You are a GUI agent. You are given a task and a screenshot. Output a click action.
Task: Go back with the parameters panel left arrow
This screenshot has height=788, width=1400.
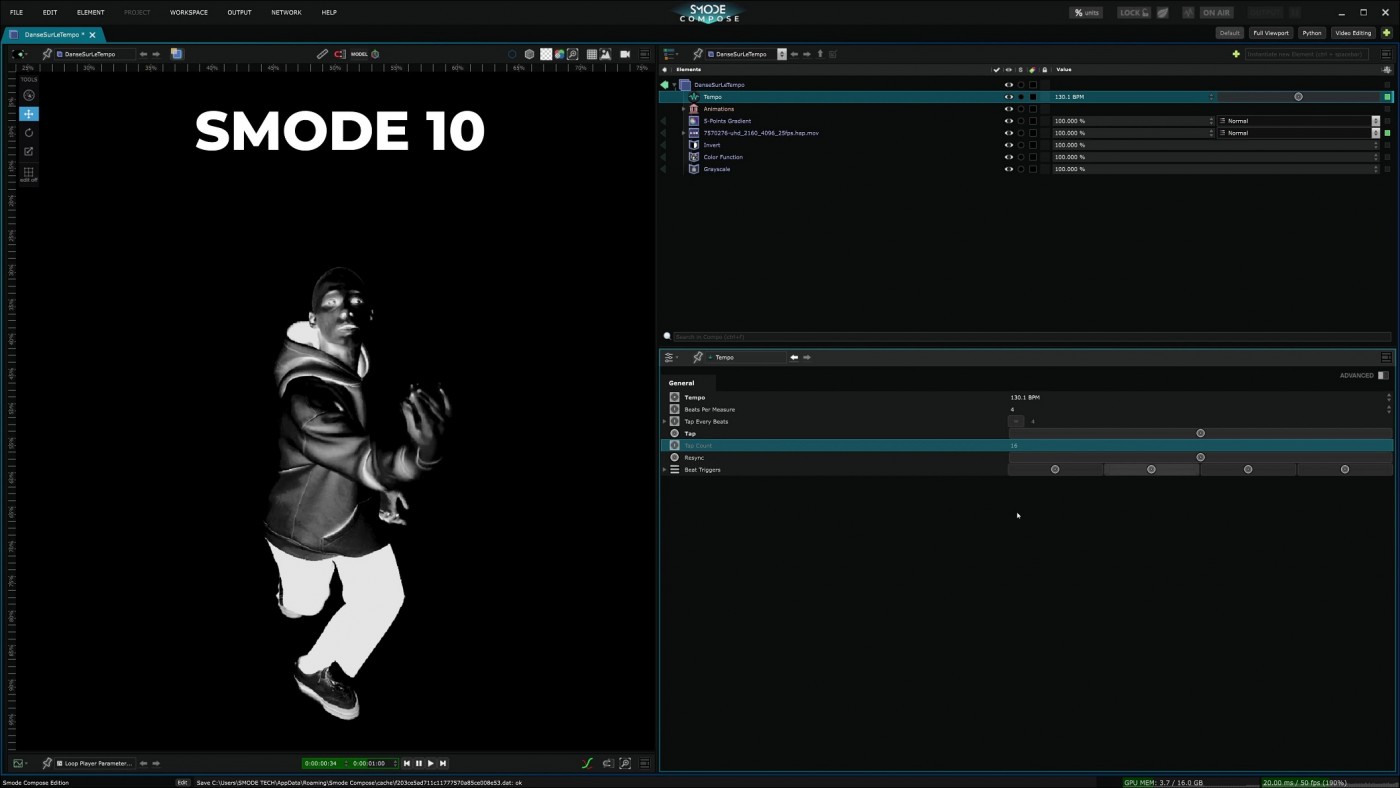coord(794,357)
